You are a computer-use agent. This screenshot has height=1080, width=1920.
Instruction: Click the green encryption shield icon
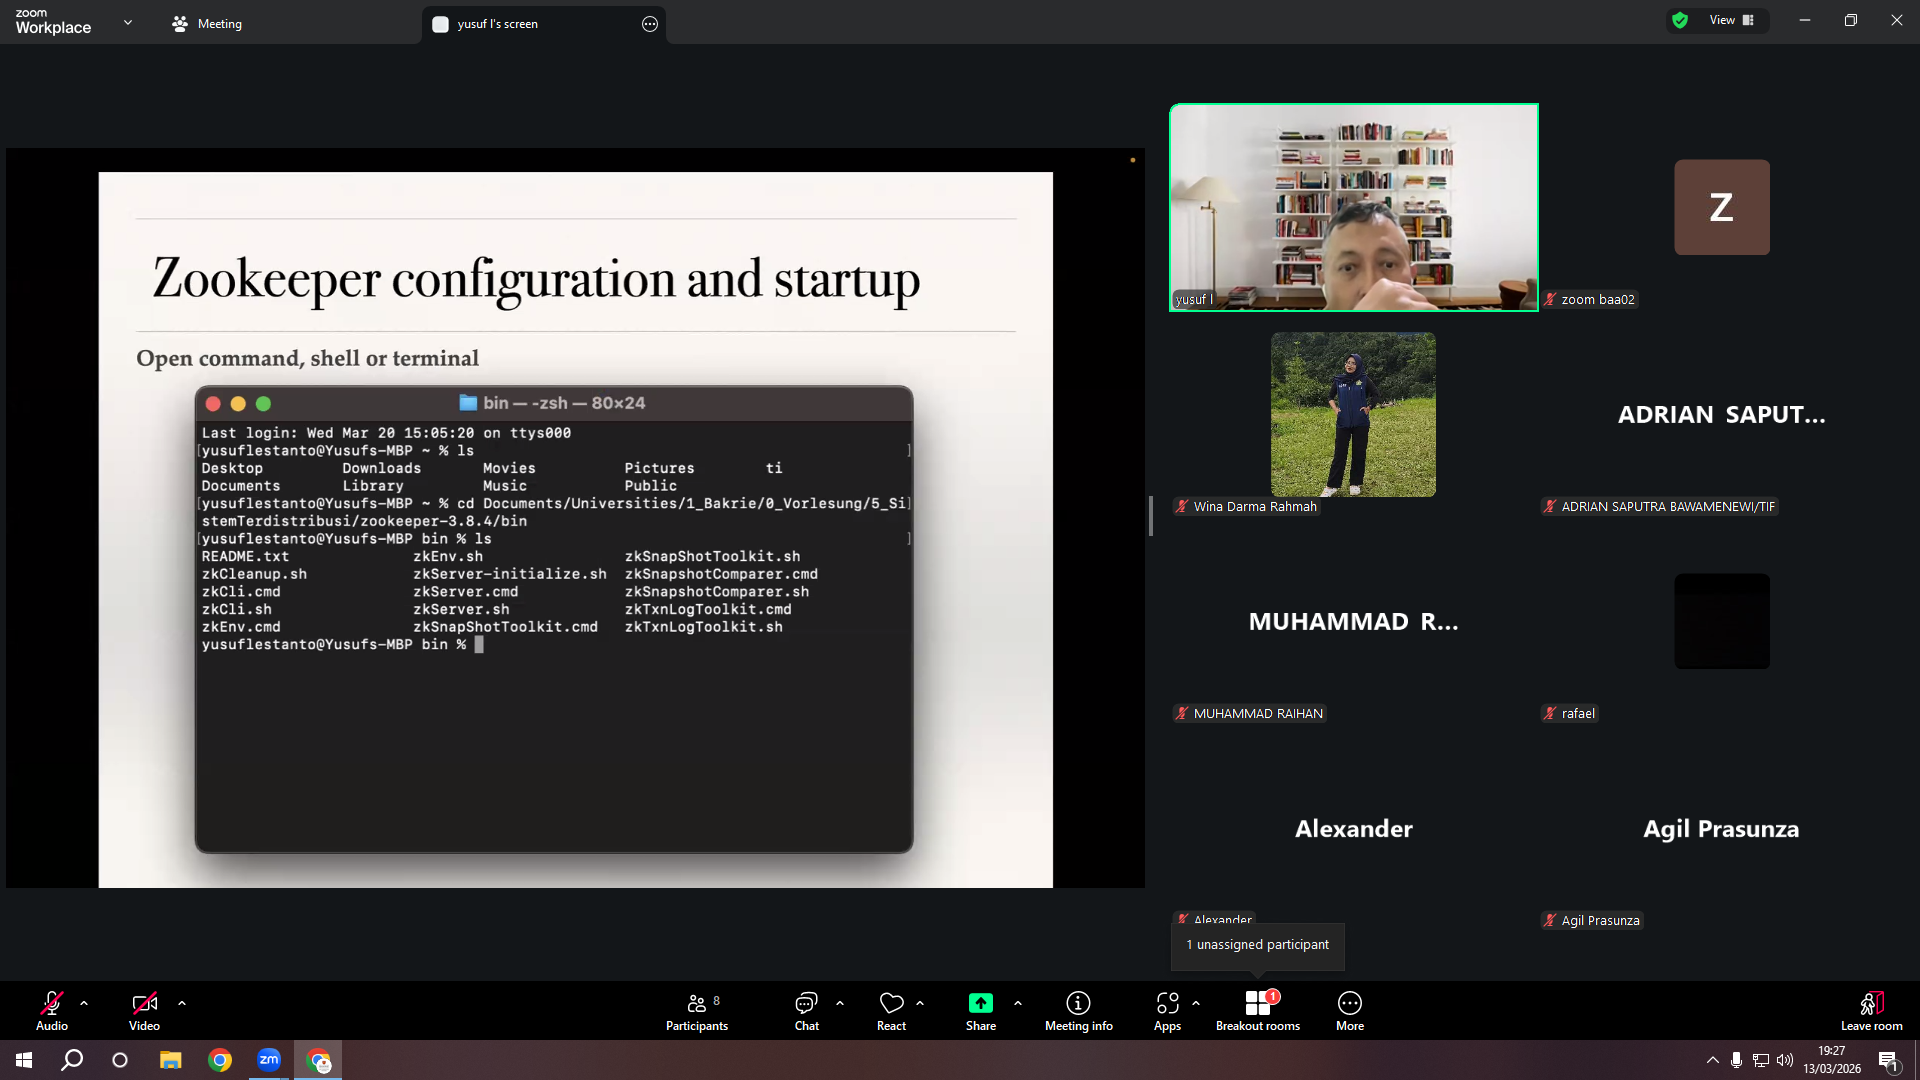tap(1680, 20)
